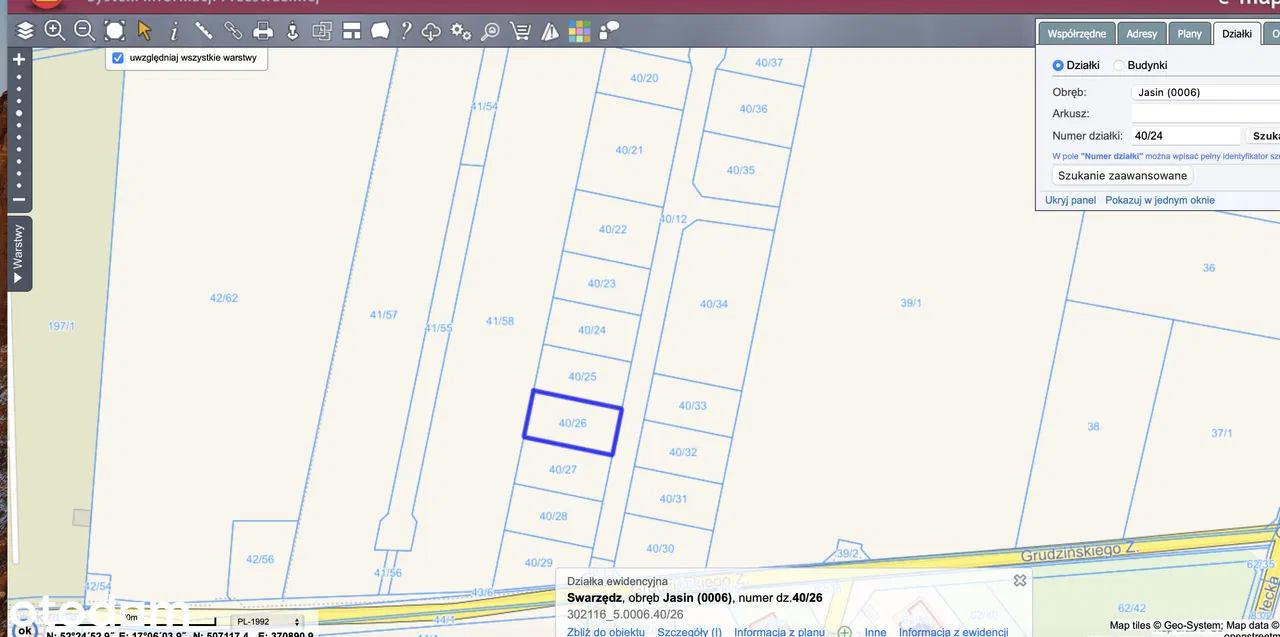1280x637 pixels.
Task: Select the Budynki radio button
Action: [1119, 65]
